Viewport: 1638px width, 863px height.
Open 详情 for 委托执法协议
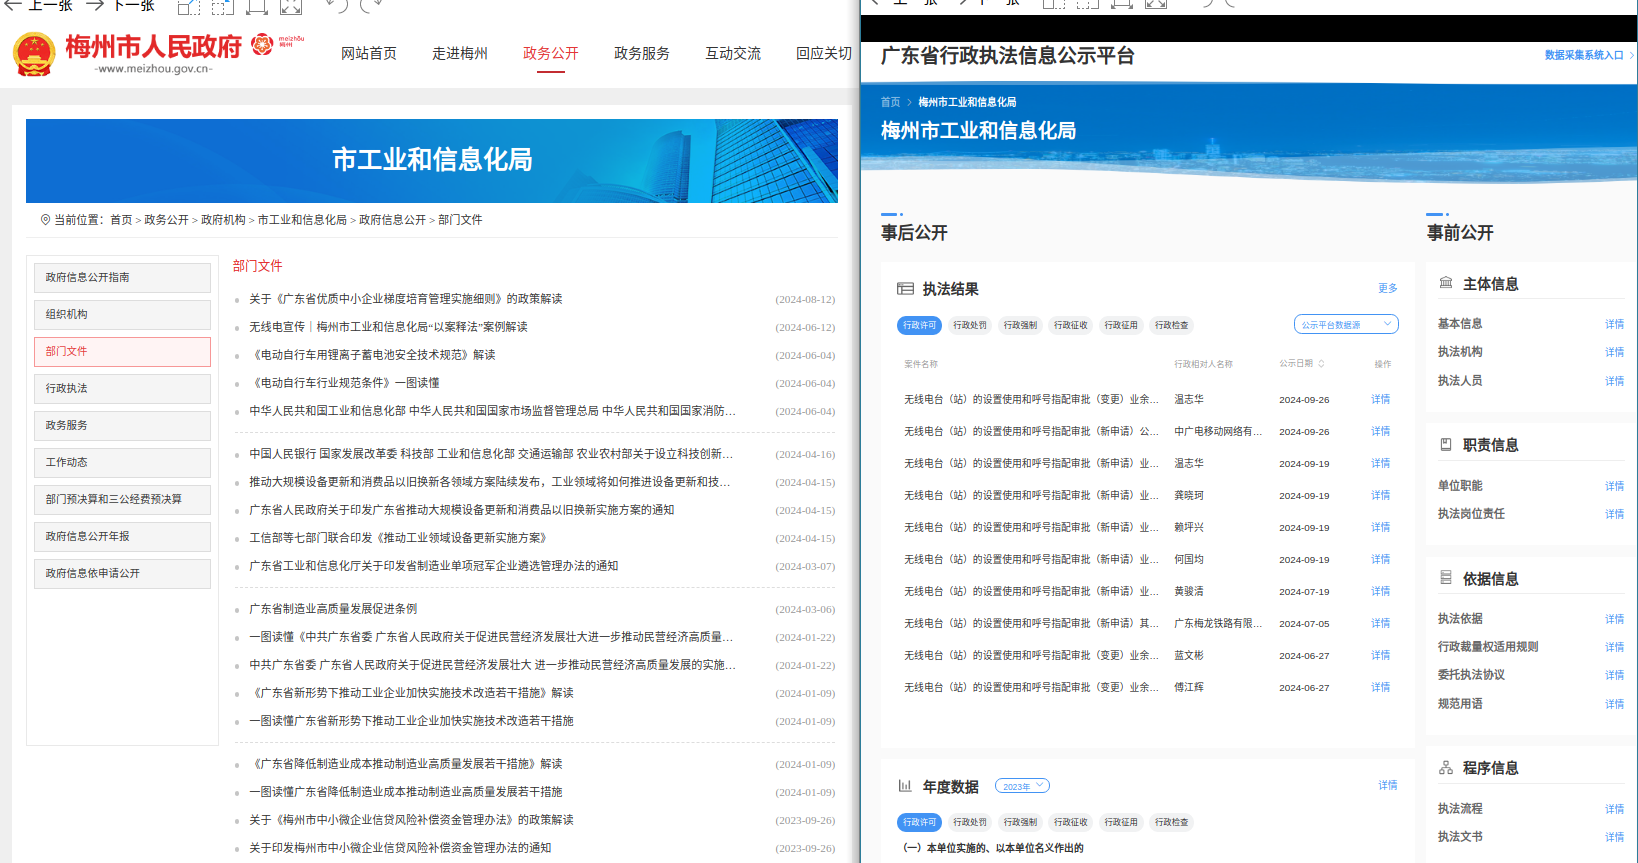1615,675
